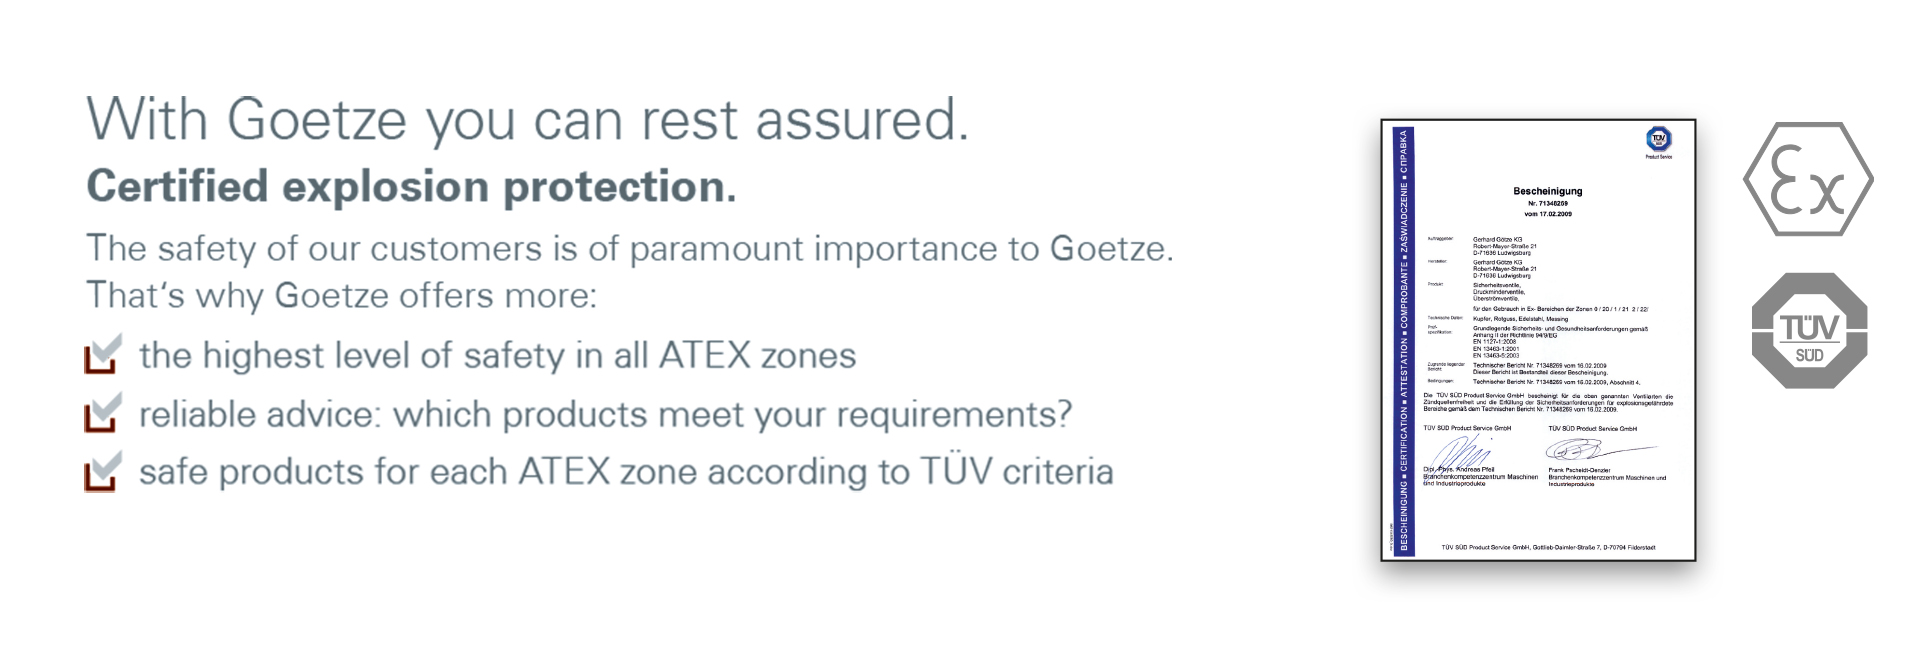Click the TÜV SÜD octagon logo
Image resolution: width=1920 pixels, height=648 pixels.
(x=1809, y=331)
